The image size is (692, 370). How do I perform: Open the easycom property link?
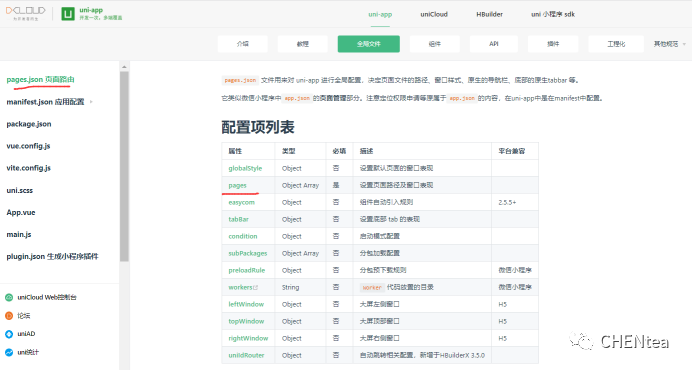[241, 202]
